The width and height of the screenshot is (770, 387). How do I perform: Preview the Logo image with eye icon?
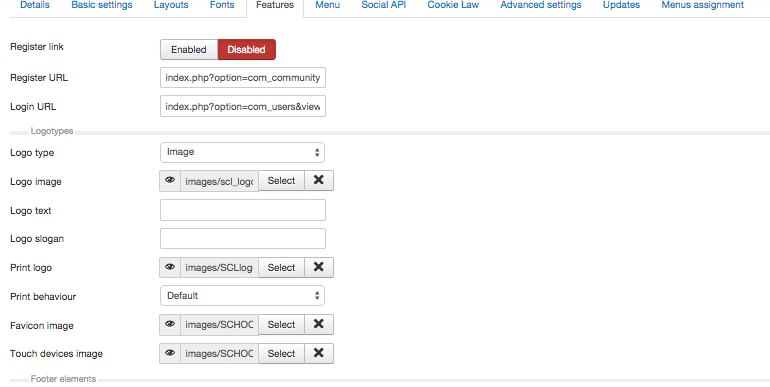click(170, 181)
